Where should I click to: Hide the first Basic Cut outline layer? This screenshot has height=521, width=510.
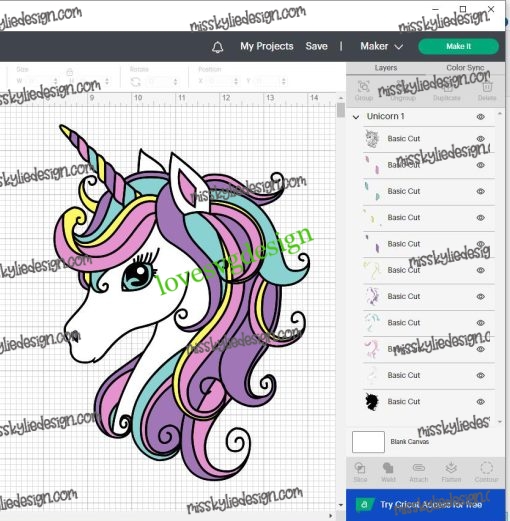click(480, 139)
